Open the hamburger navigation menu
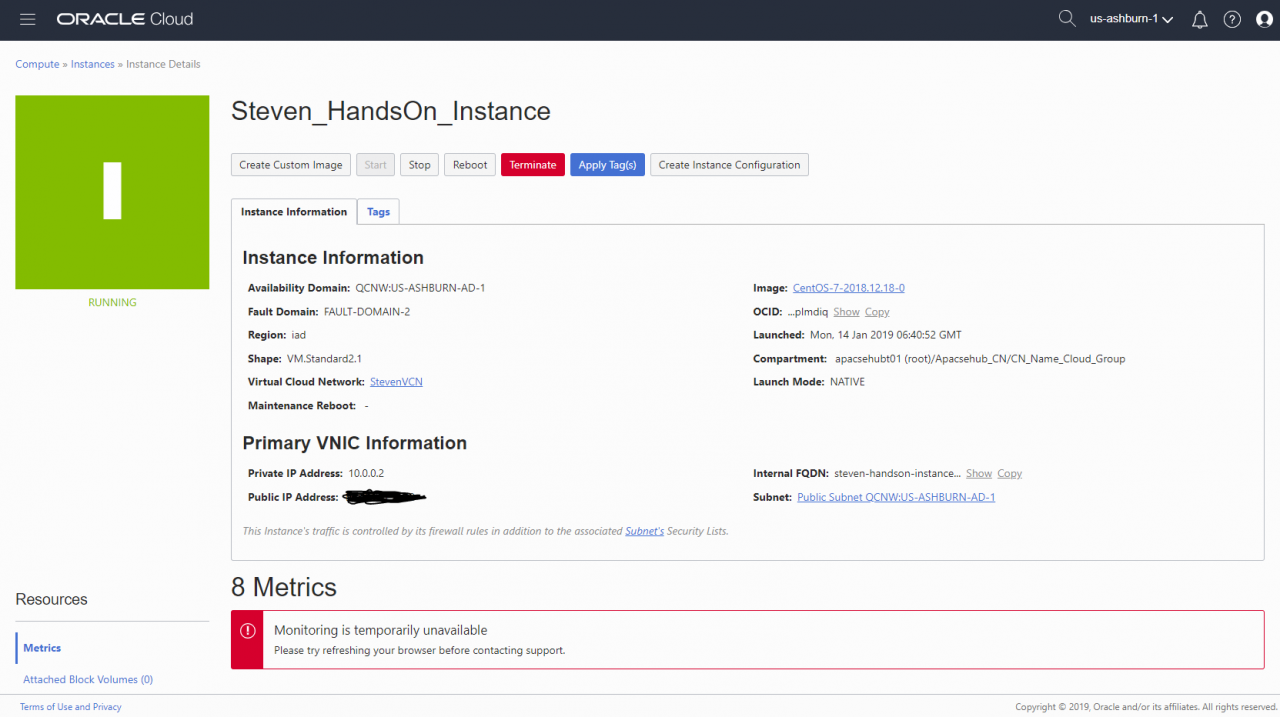1280x717 pixels. 27,20
